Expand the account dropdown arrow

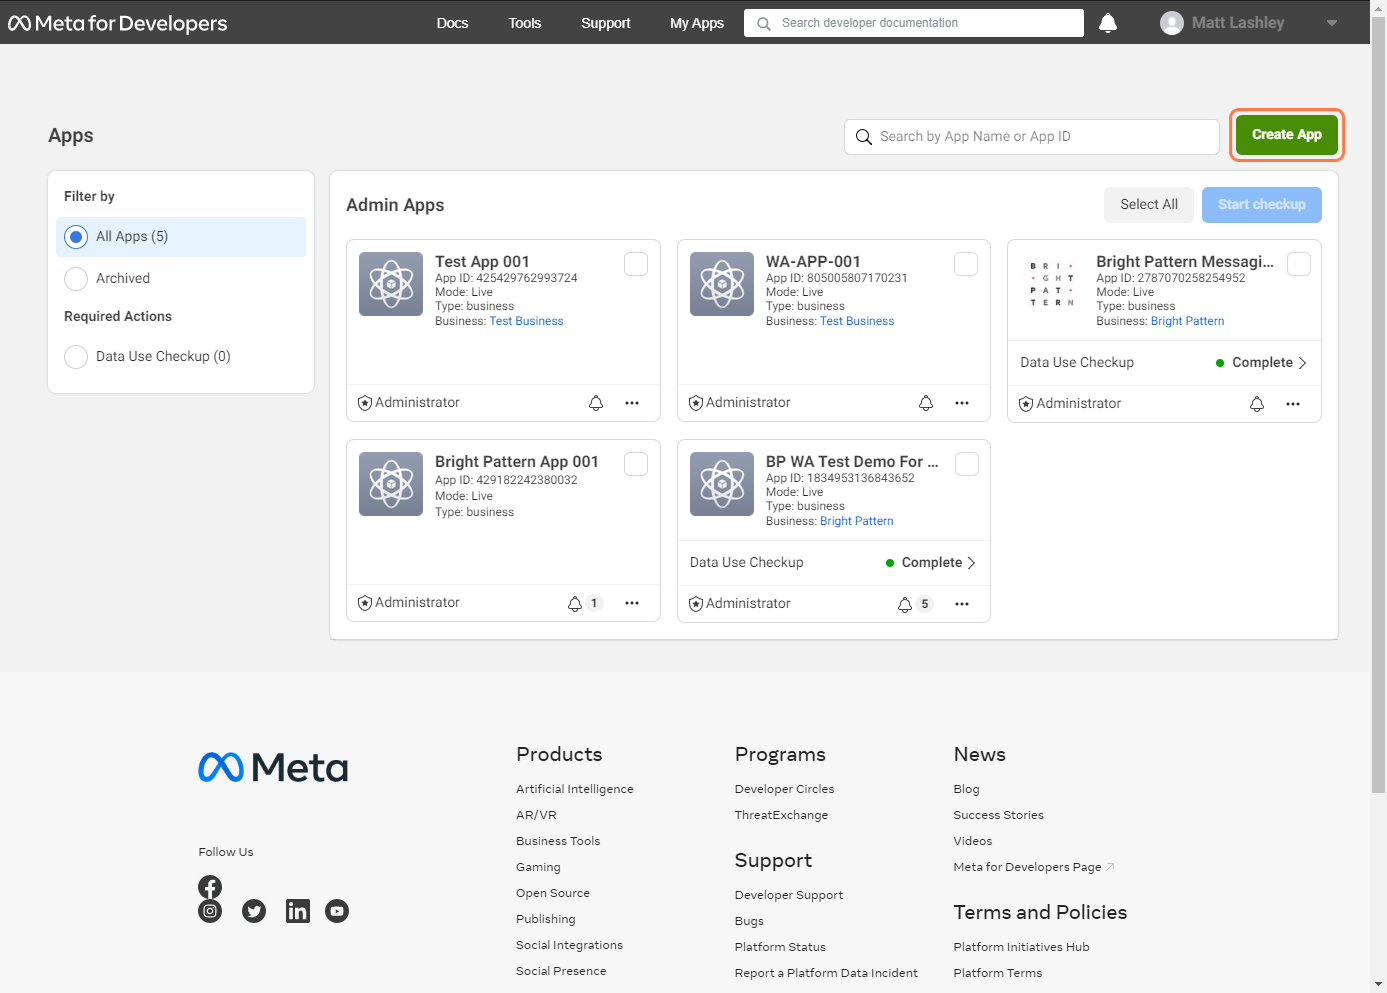(x=1332, y=23)
